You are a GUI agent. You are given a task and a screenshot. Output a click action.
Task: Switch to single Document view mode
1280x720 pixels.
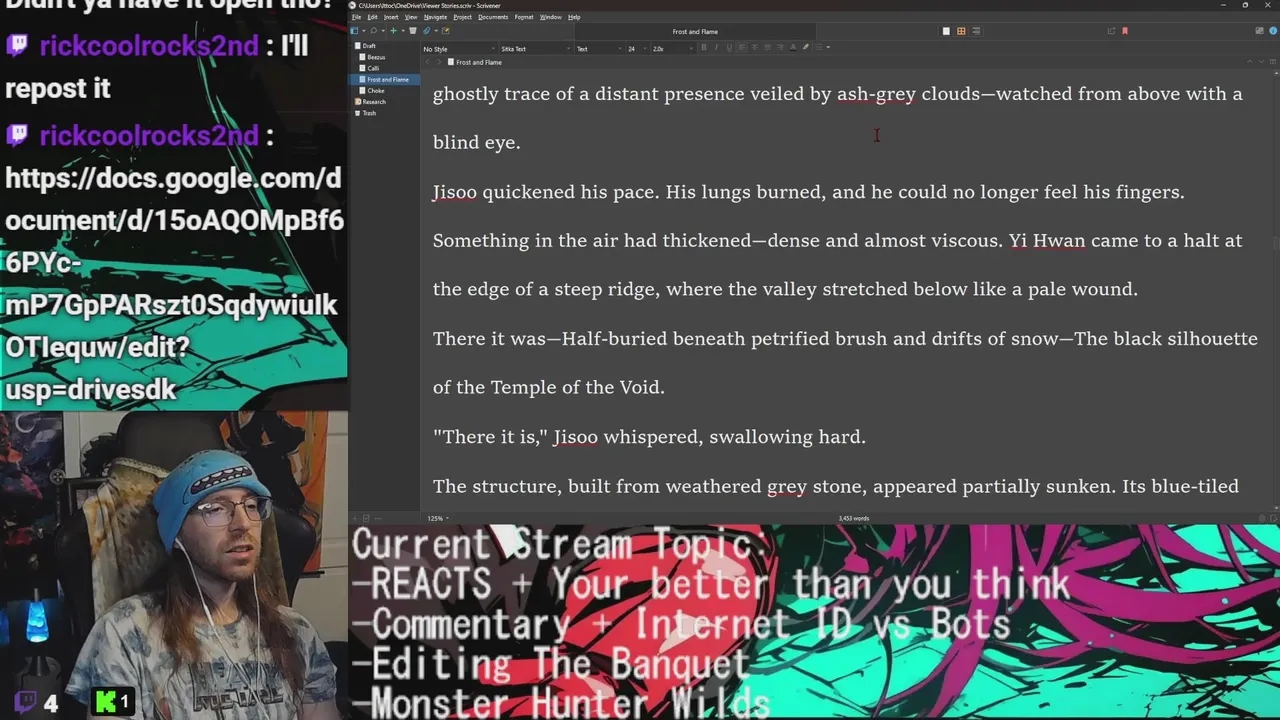[946, 31]
